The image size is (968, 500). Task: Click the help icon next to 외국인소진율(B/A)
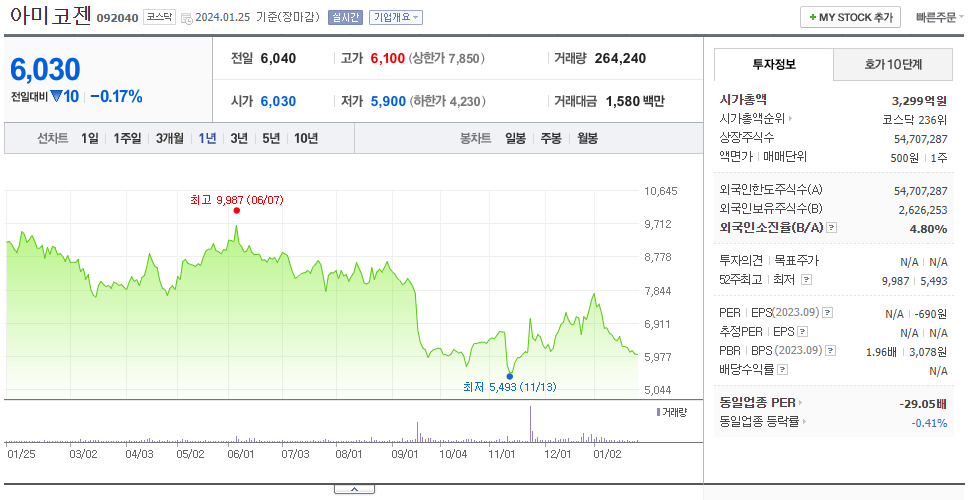point(832,228)
